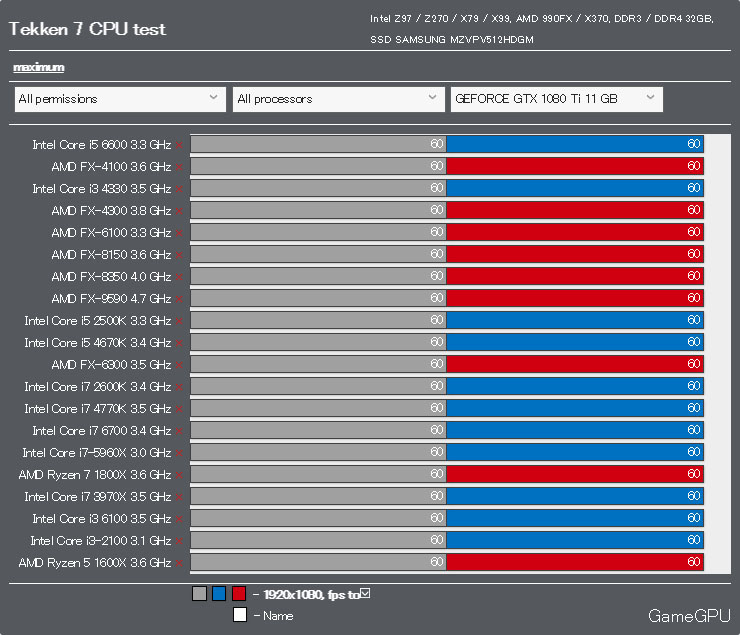Click the AMD Ryzen 5 1600X 3.6 GHz label
The height and width of the screenshot is (635, 740).
click(x=95, y=563)
